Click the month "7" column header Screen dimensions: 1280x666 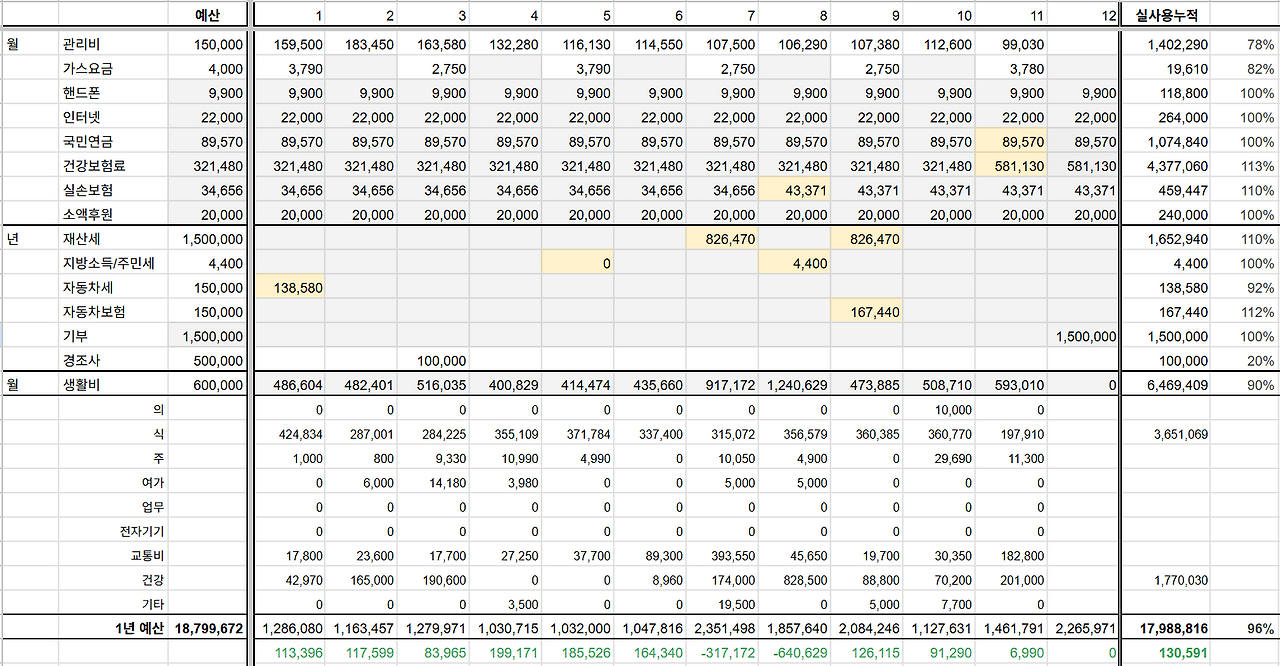tap(751, 16)
